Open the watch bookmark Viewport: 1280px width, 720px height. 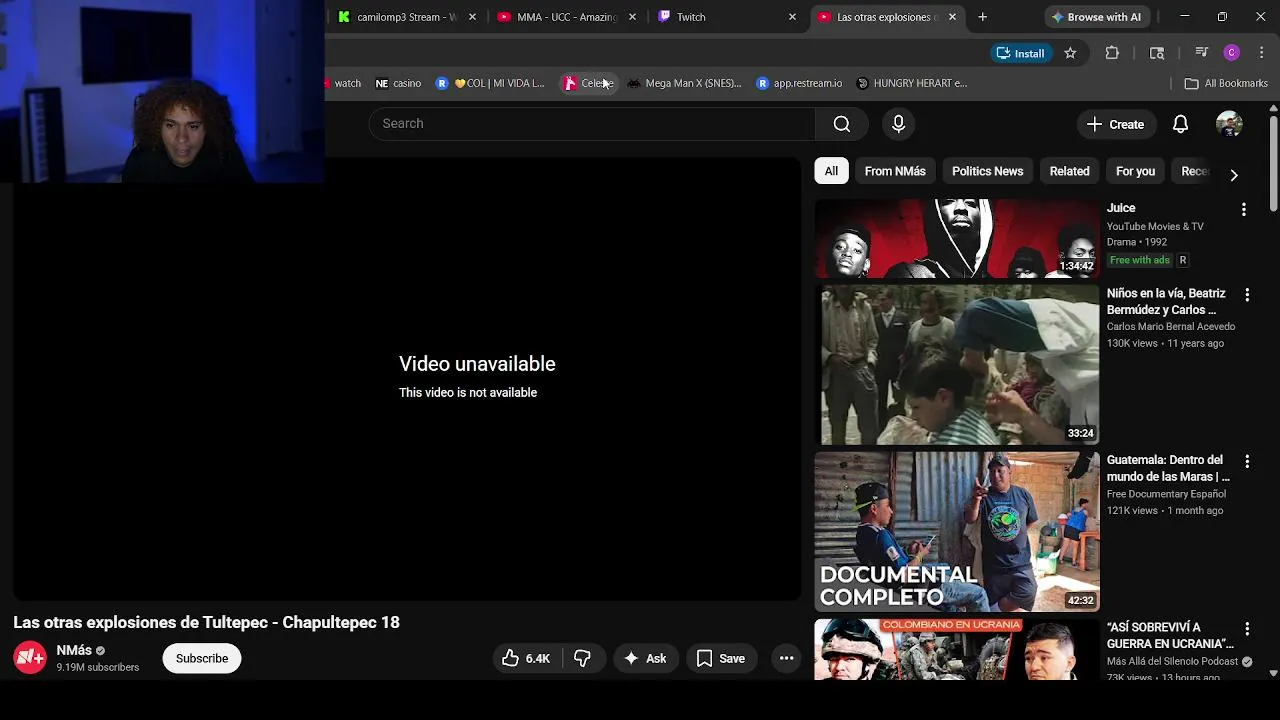[345, 83]
